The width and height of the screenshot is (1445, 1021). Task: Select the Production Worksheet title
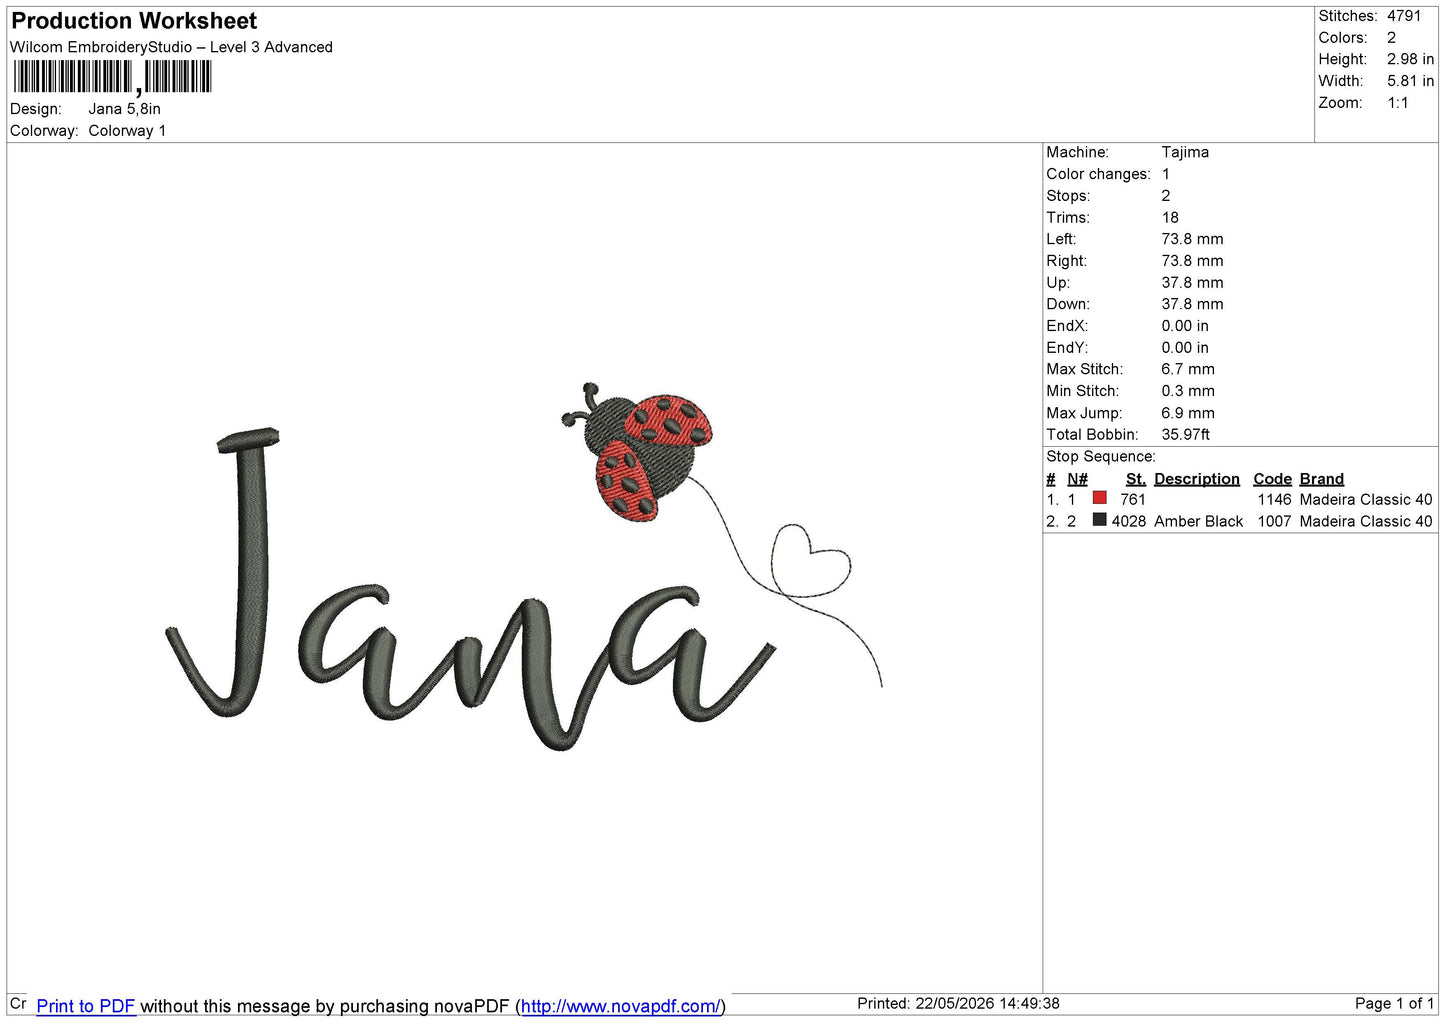pos(134,21)
